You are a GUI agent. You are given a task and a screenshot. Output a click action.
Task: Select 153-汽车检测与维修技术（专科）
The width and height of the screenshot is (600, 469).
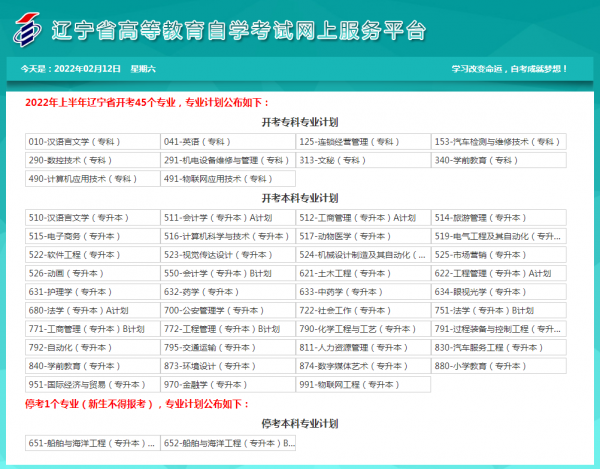pyautogui.click(x=499, y=142)
